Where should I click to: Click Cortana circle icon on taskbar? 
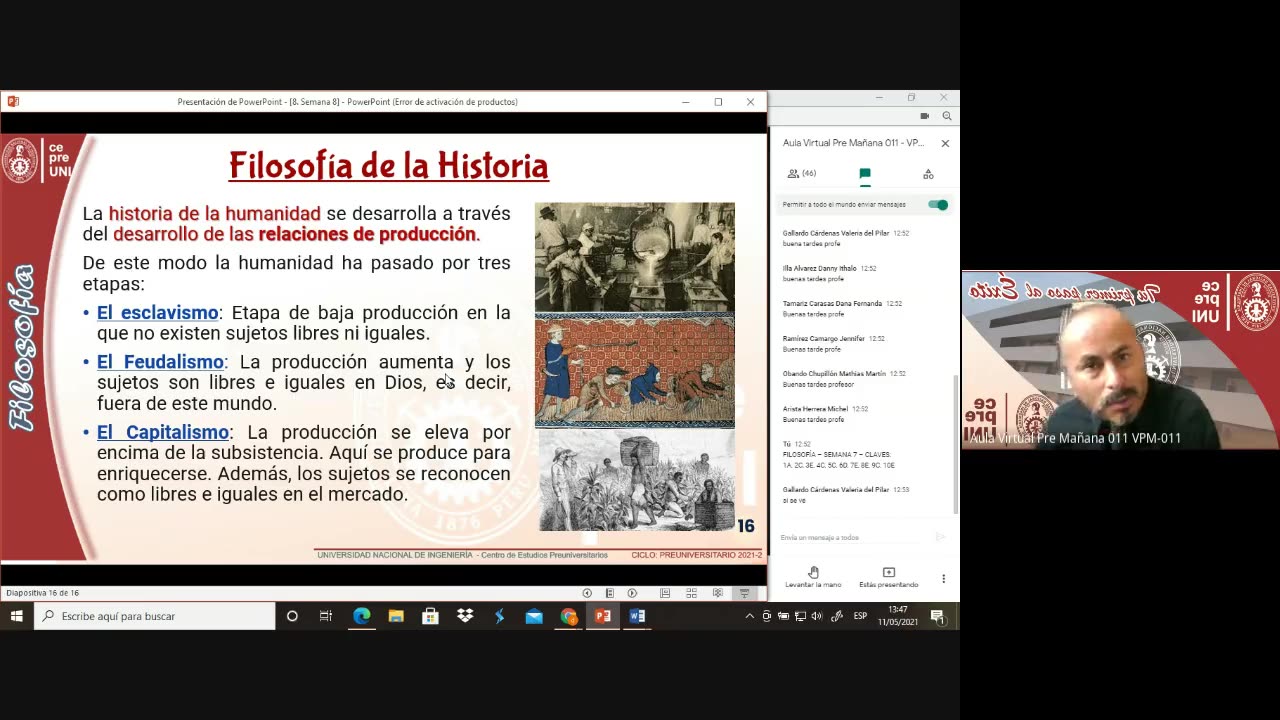292,616
